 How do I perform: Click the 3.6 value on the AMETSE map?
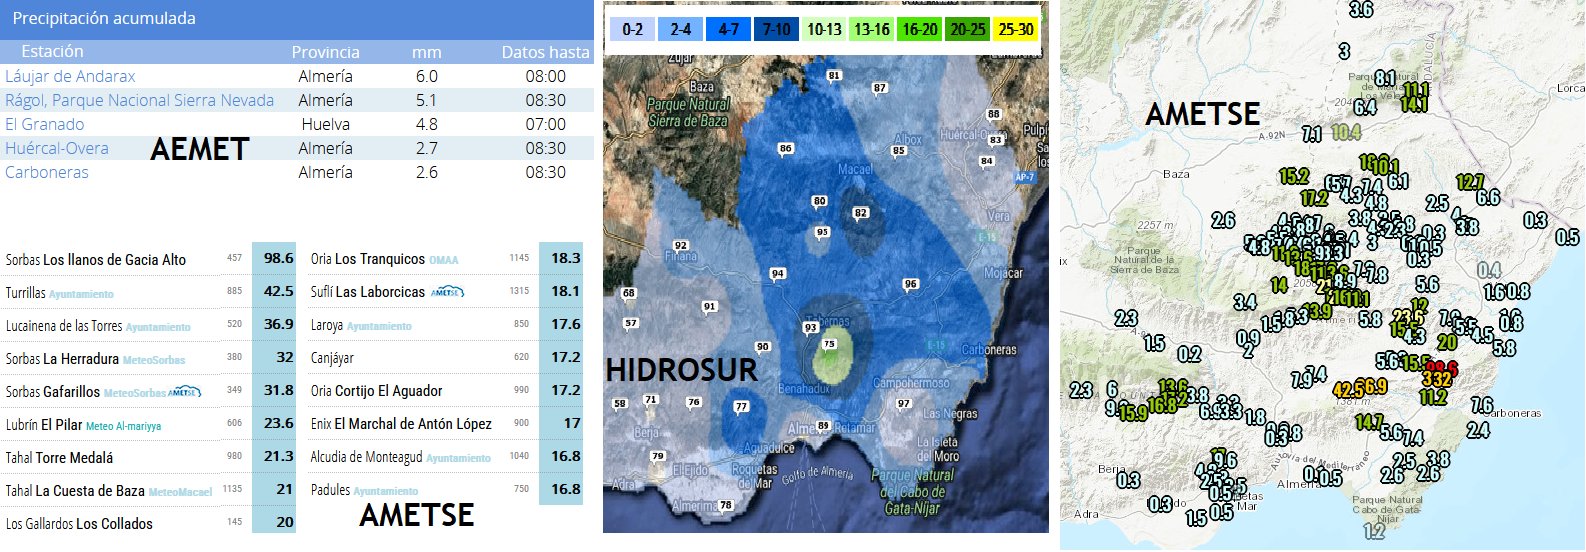pos(1361,10)
